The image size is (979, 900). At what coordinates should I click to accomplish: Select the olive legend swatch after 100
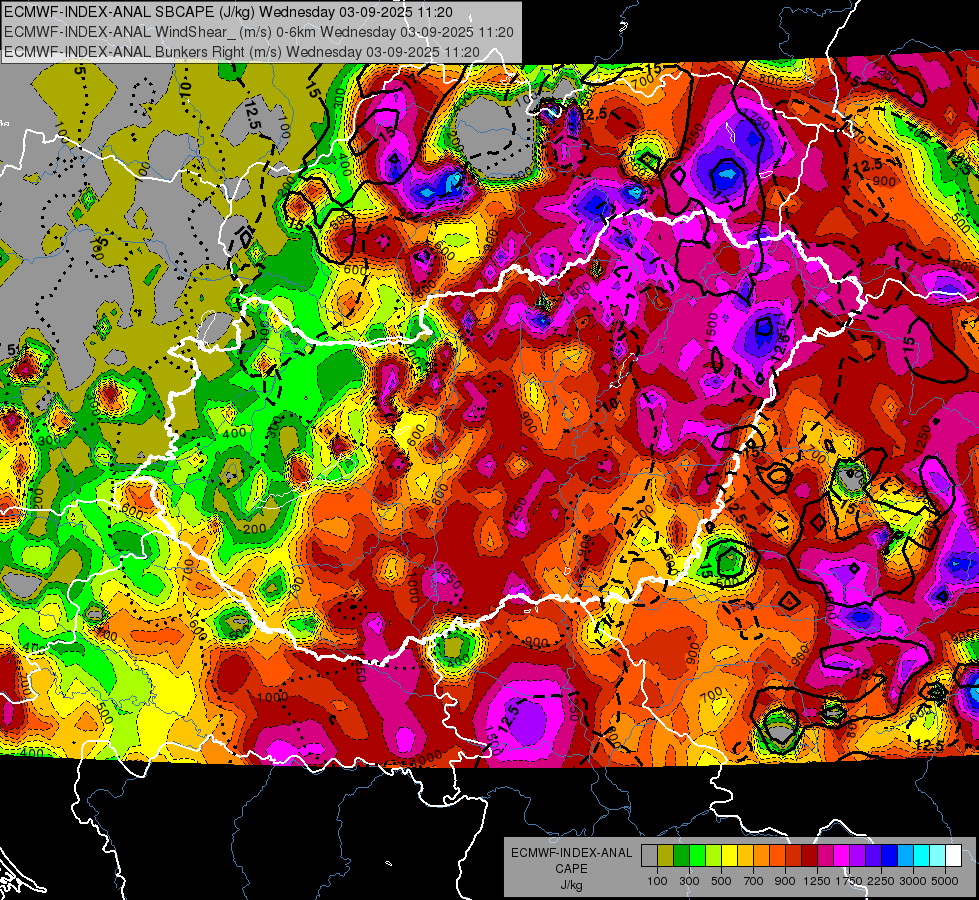pos(666,855)
